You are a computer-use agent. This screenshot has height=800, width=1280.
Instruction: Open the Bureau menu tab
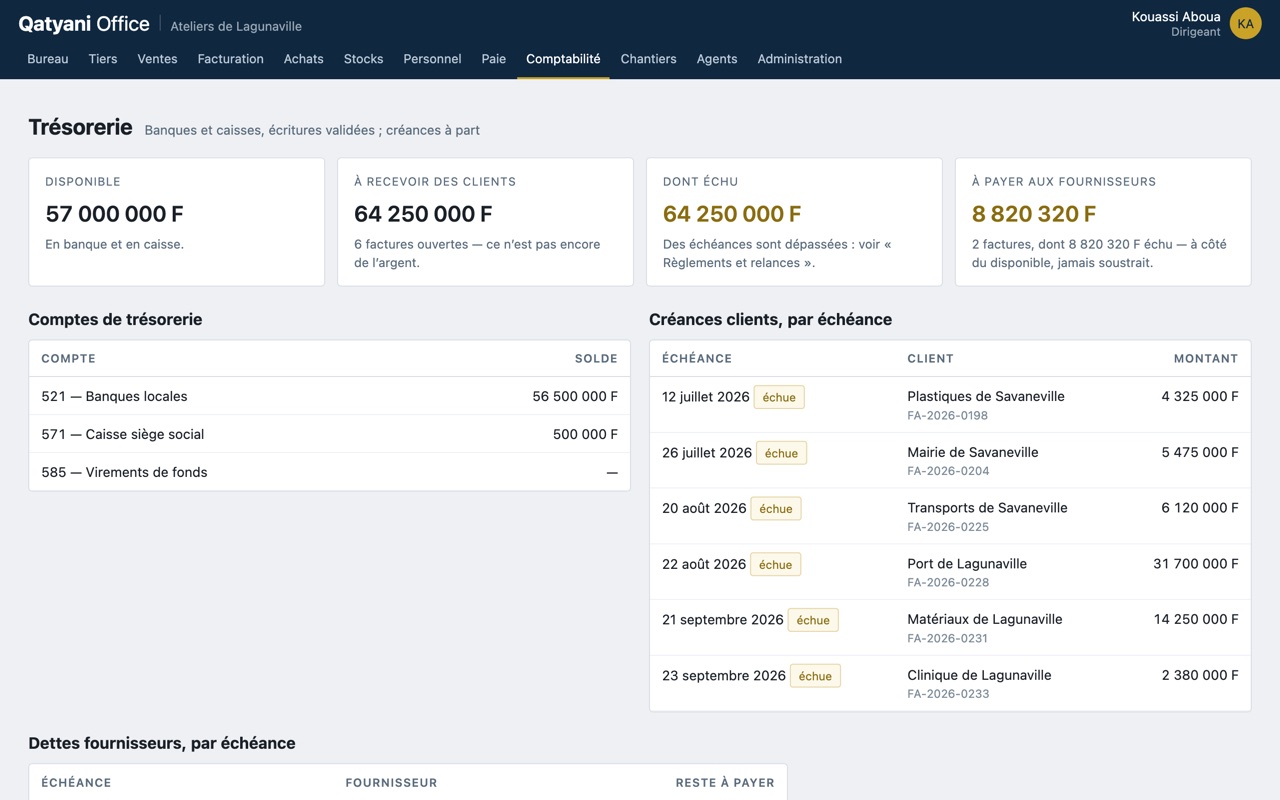48,59
